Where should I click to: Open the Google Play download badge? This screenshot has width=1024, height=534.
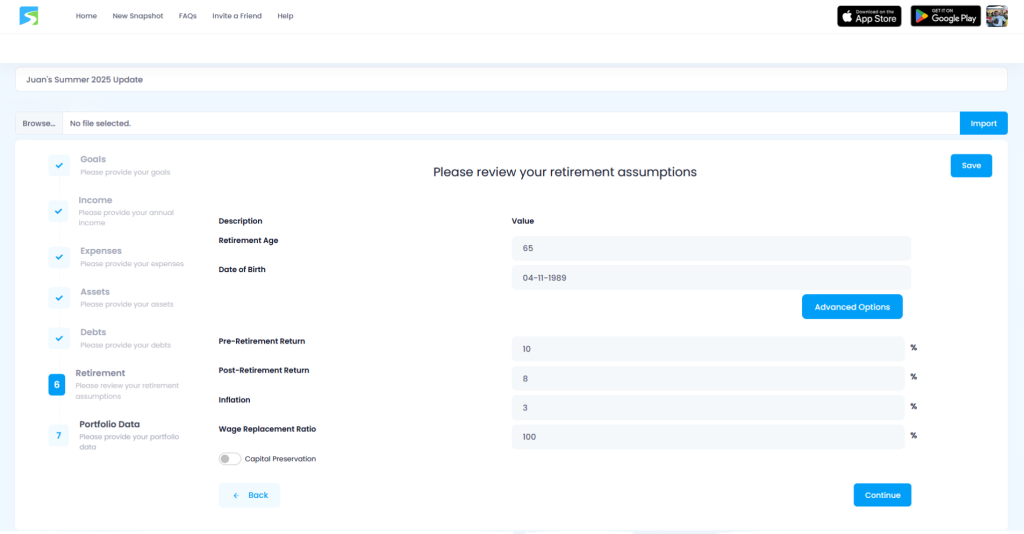pos(945,16)
